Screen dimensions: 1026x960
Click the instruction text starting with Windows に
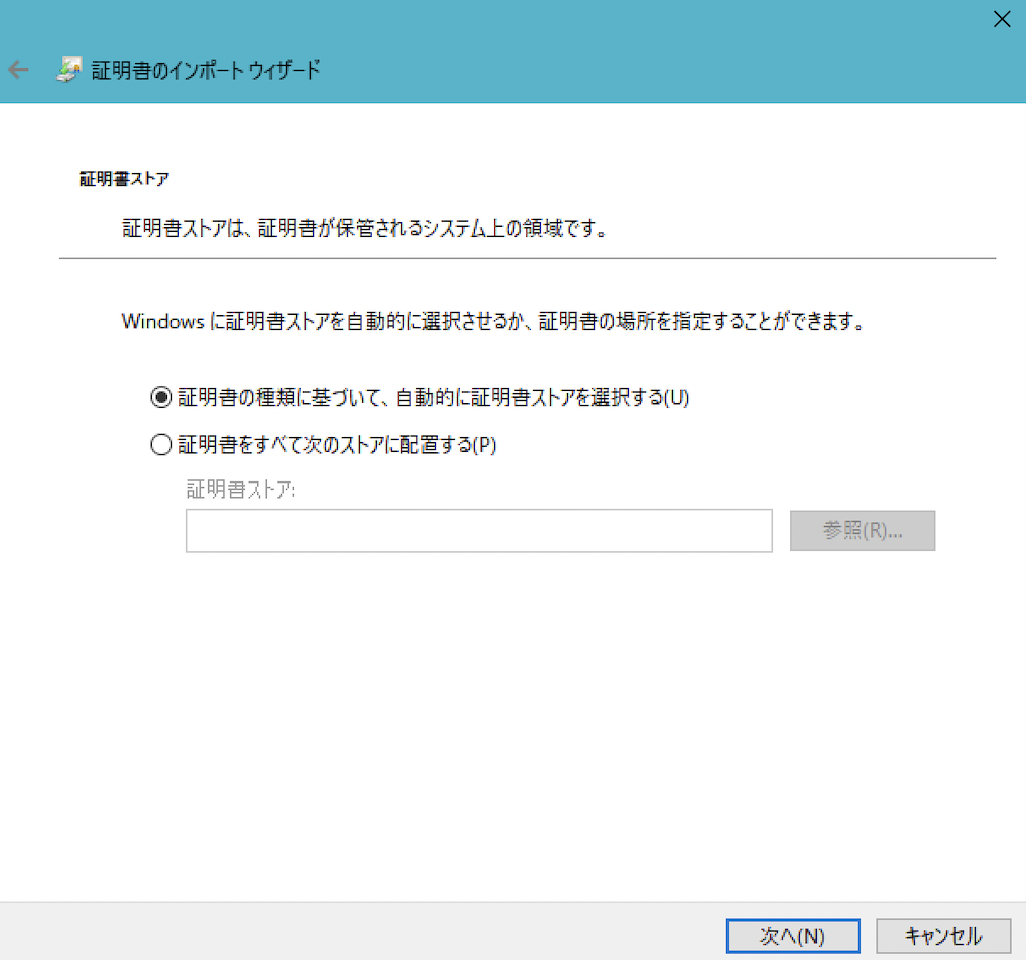[x=492, y=322]
